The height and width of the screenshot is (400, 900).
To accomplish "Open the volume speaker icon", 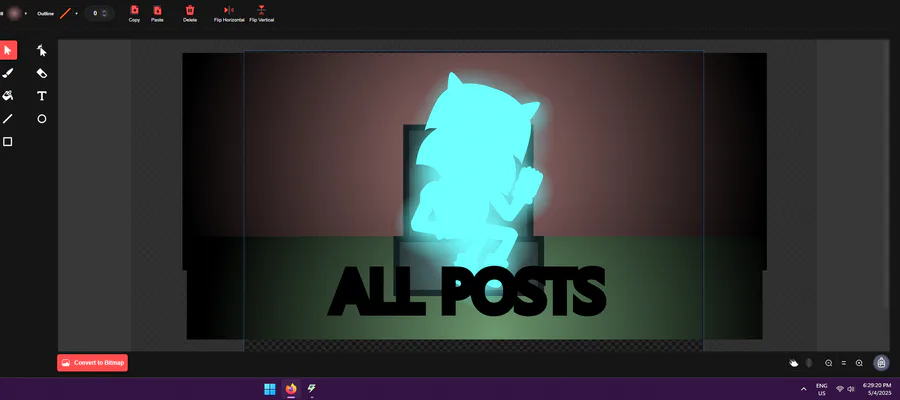I will point(851,389).
